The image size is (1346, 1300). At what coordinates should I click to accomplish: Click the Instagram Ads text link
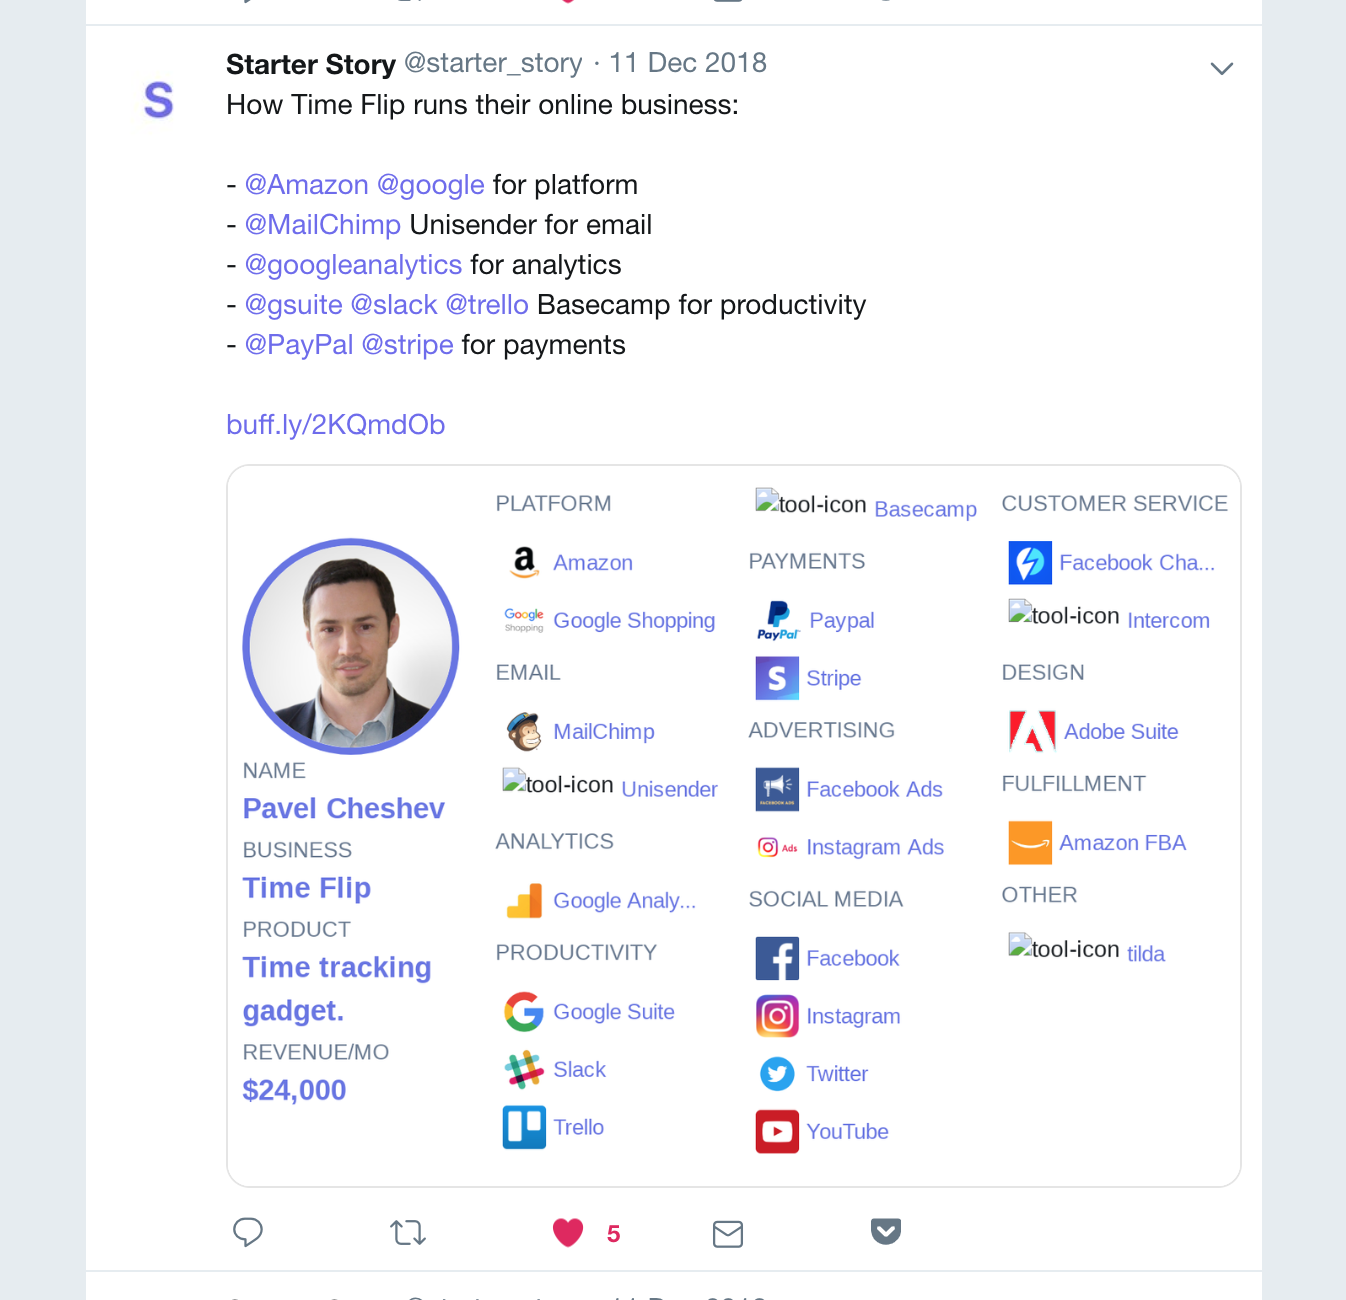pyautogui.click(x=875, y=847)
